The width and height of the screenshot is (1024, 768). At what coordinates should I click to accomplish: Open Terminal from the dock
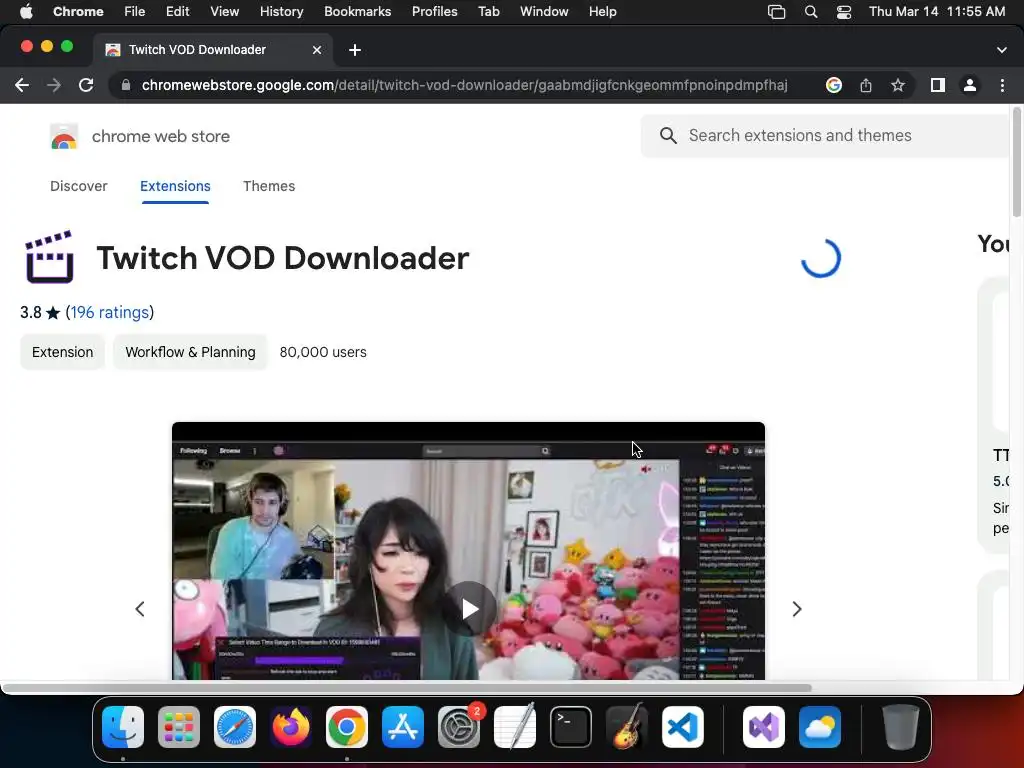coord(571,727)
